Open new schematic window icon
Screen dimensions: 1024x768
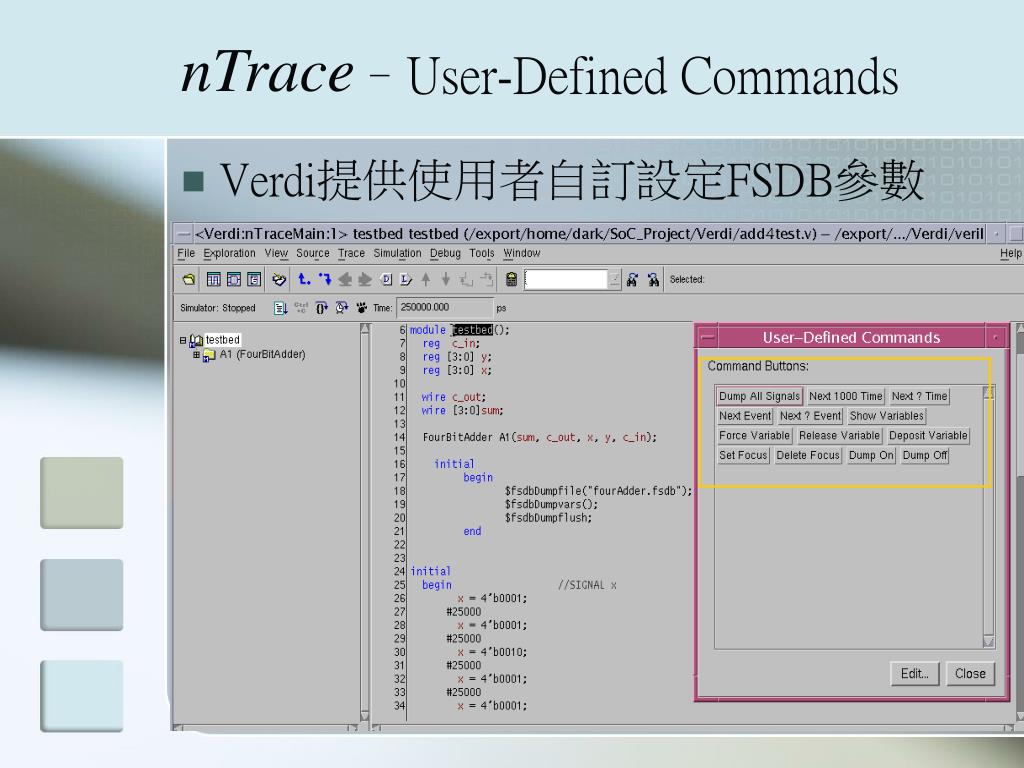[234, 280]
